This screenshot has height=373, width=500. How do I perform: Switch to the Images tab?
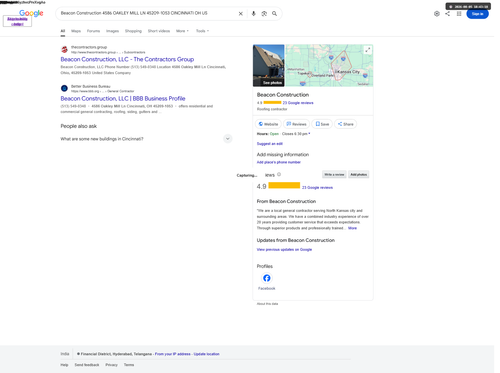click(x=112, y=31)
